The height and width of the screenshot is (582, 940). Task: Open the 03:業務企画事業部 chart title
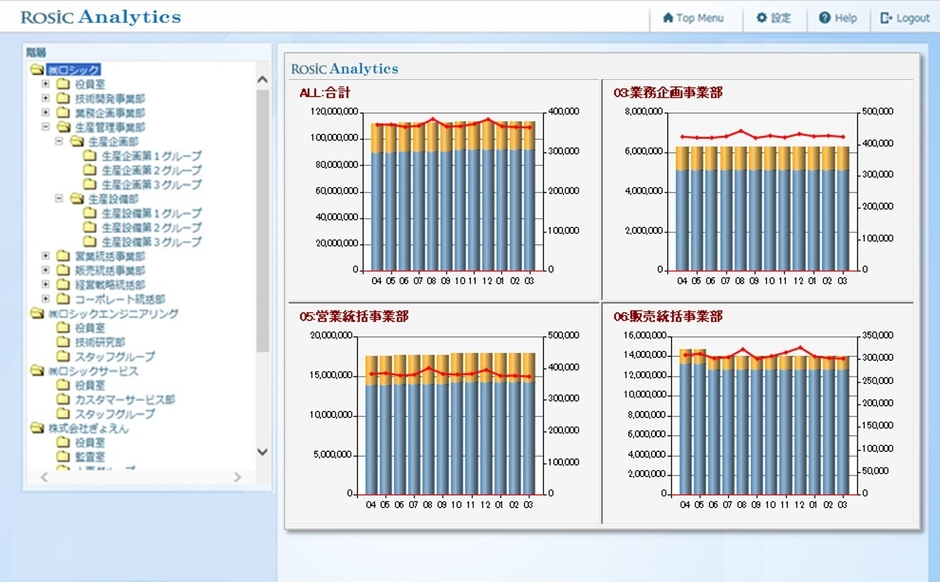point(667,93)
